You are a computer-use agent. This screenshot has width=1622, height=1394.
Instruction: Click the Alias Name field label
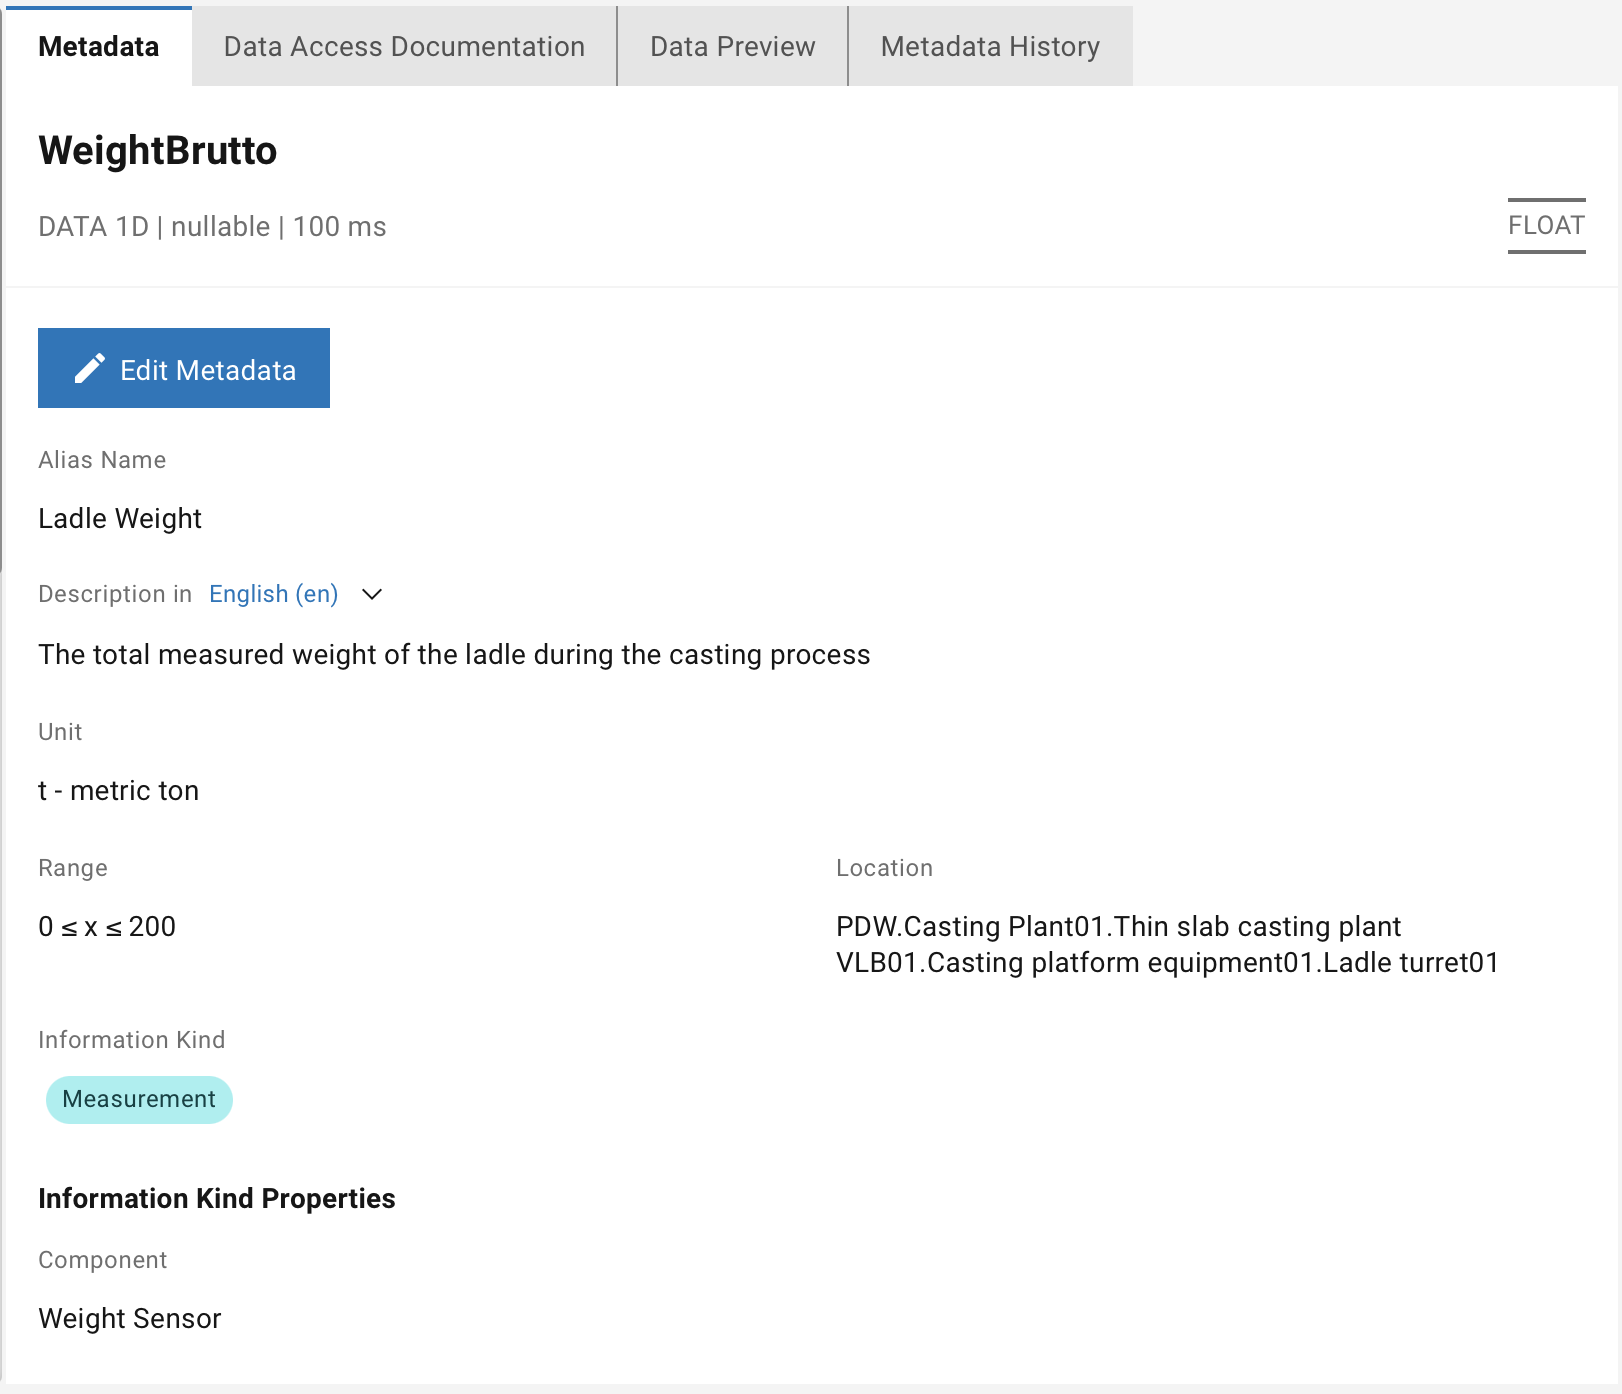pos(102,460)
